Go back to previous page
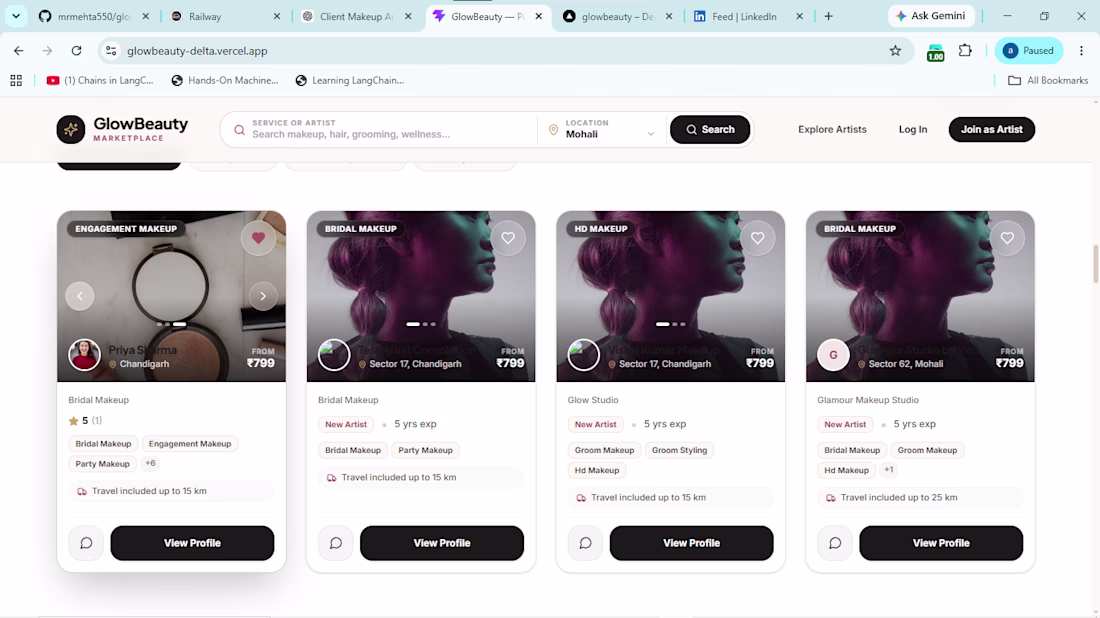The width and height of the screenshot is (1100, 618). coord(18,51)
